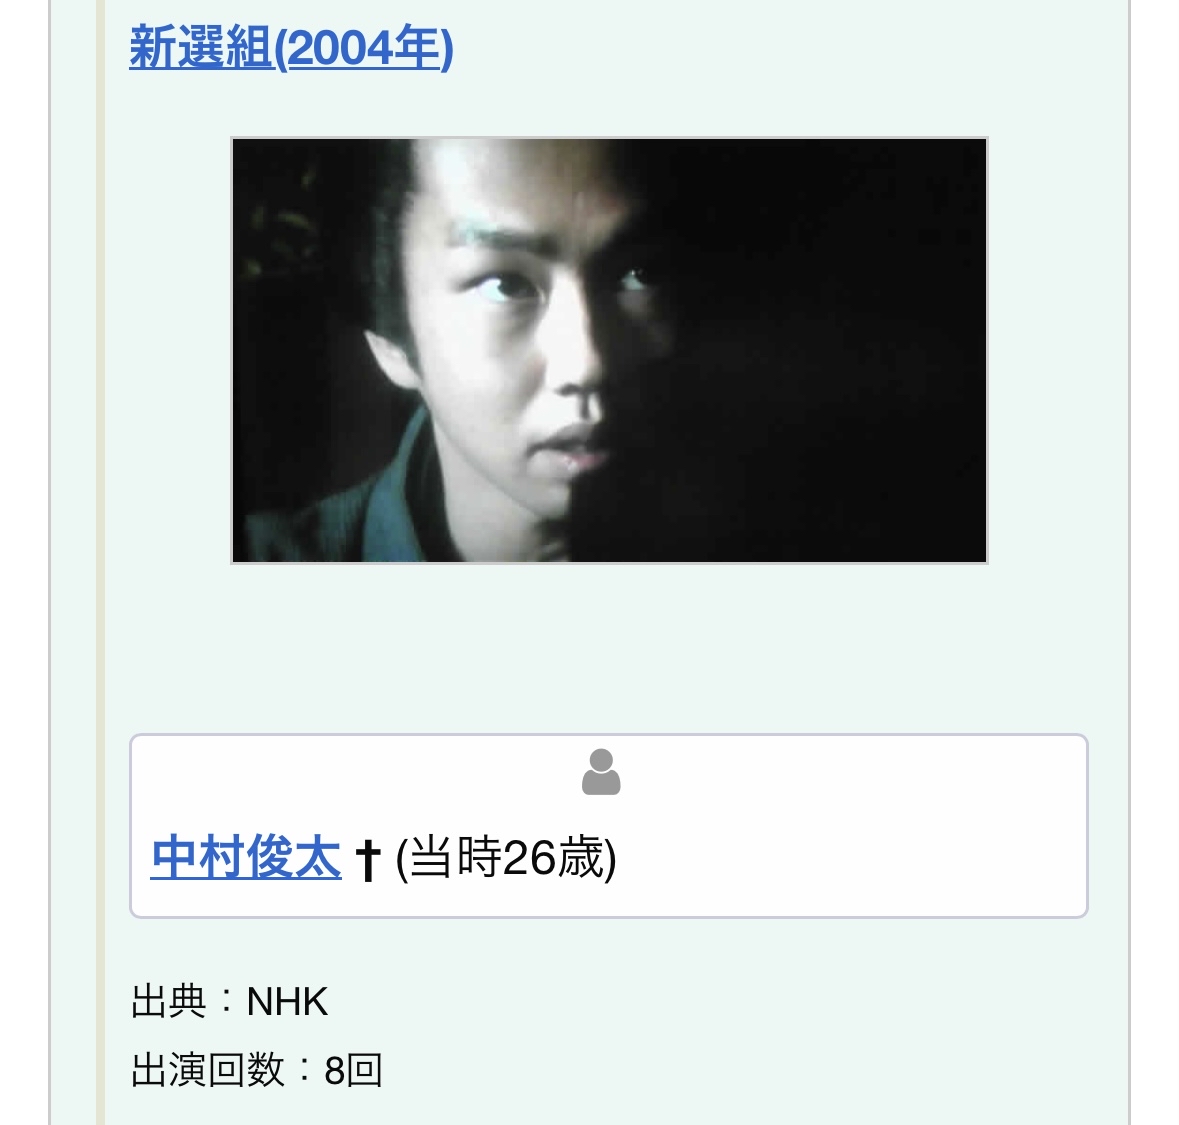Click the dagger † symbol beside 中村俊太

(x=368, y=860)
